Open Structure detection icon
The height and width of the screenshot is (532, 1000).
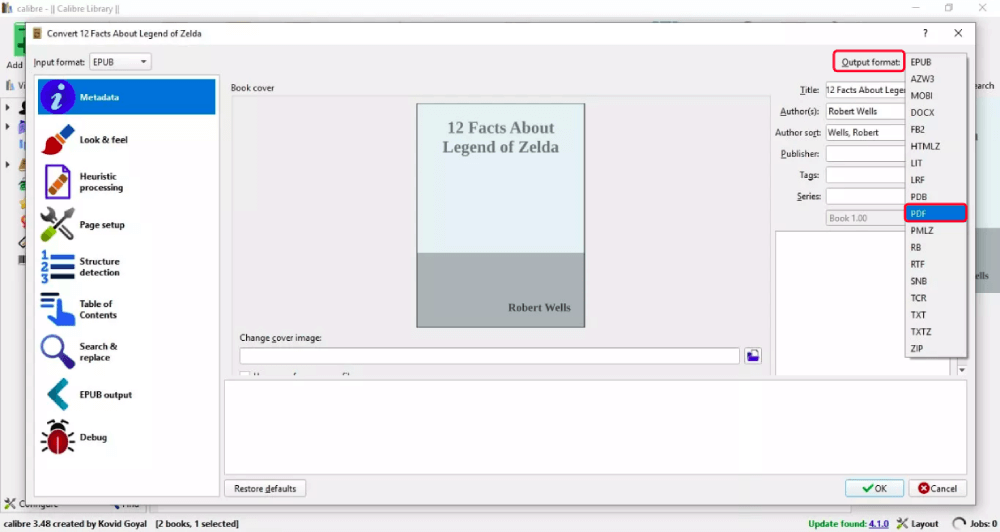point(58,267)
